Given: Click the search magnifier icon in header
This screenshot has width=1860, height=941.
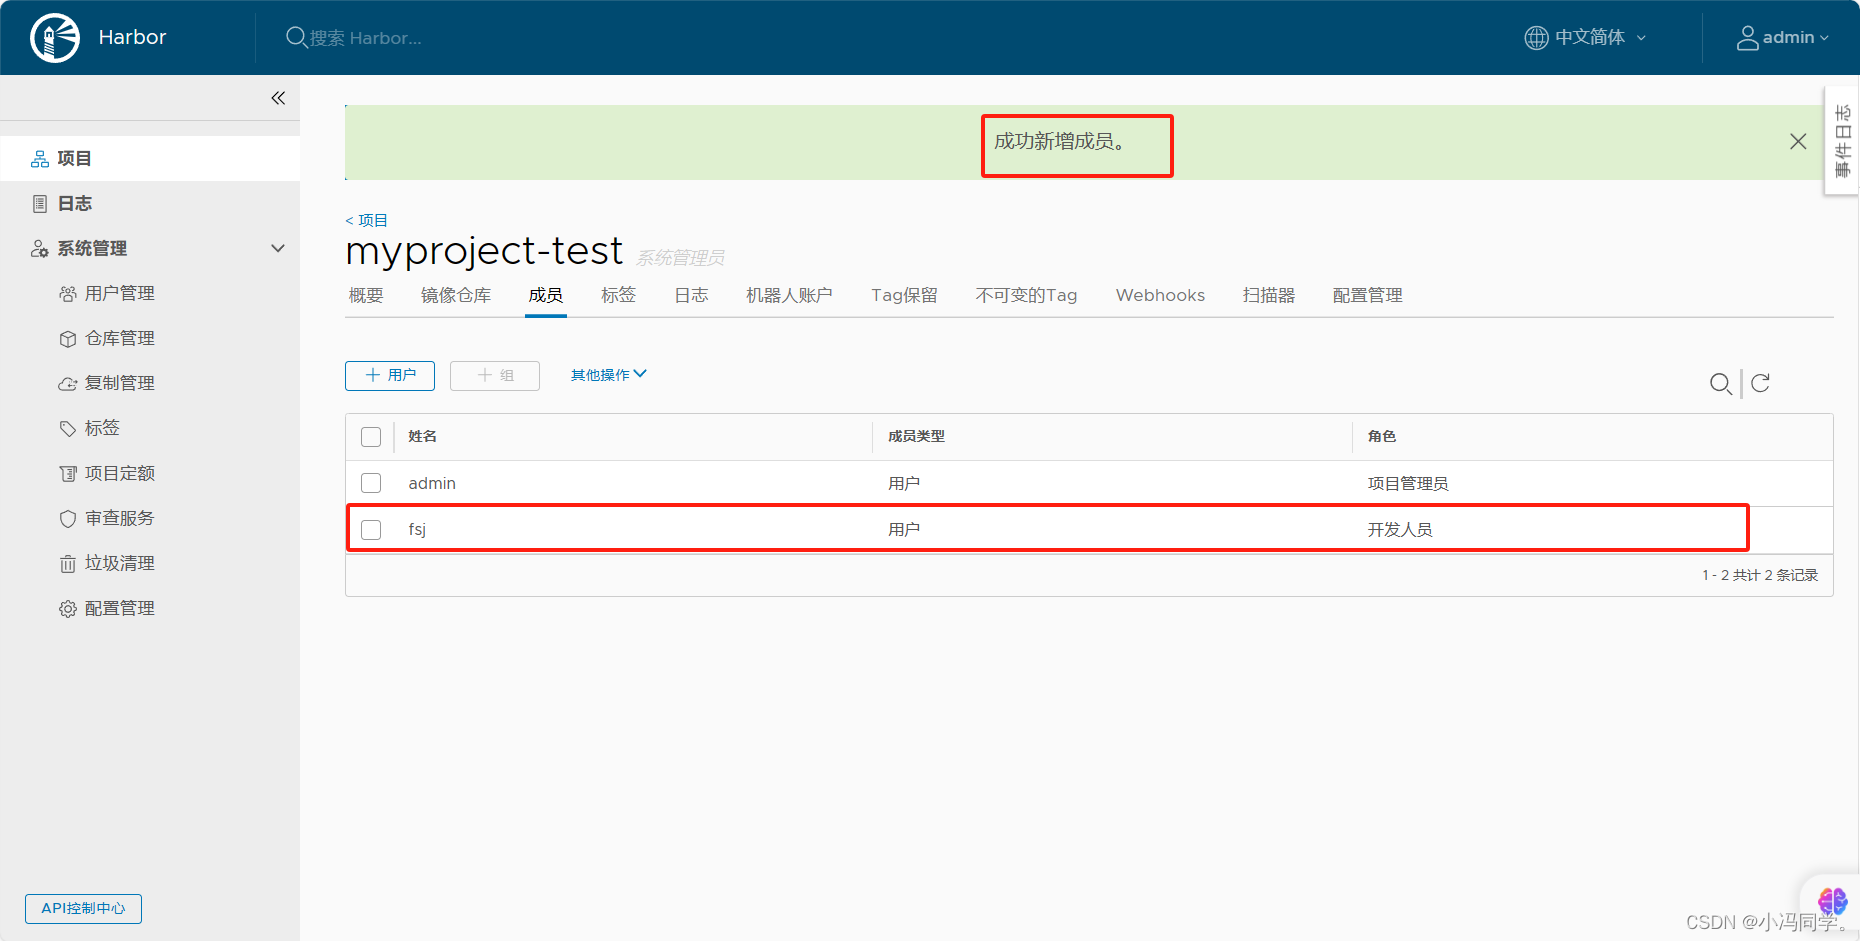Looking at the screenshot, I should click(x=296, y=38).
